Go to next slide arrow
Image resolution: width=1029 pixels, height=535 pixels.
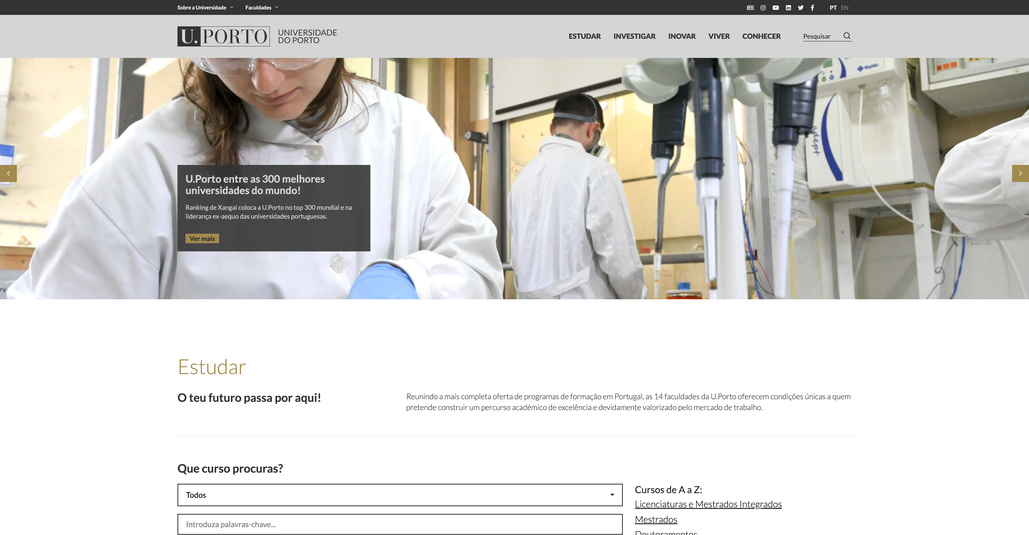pos(1020,173)
